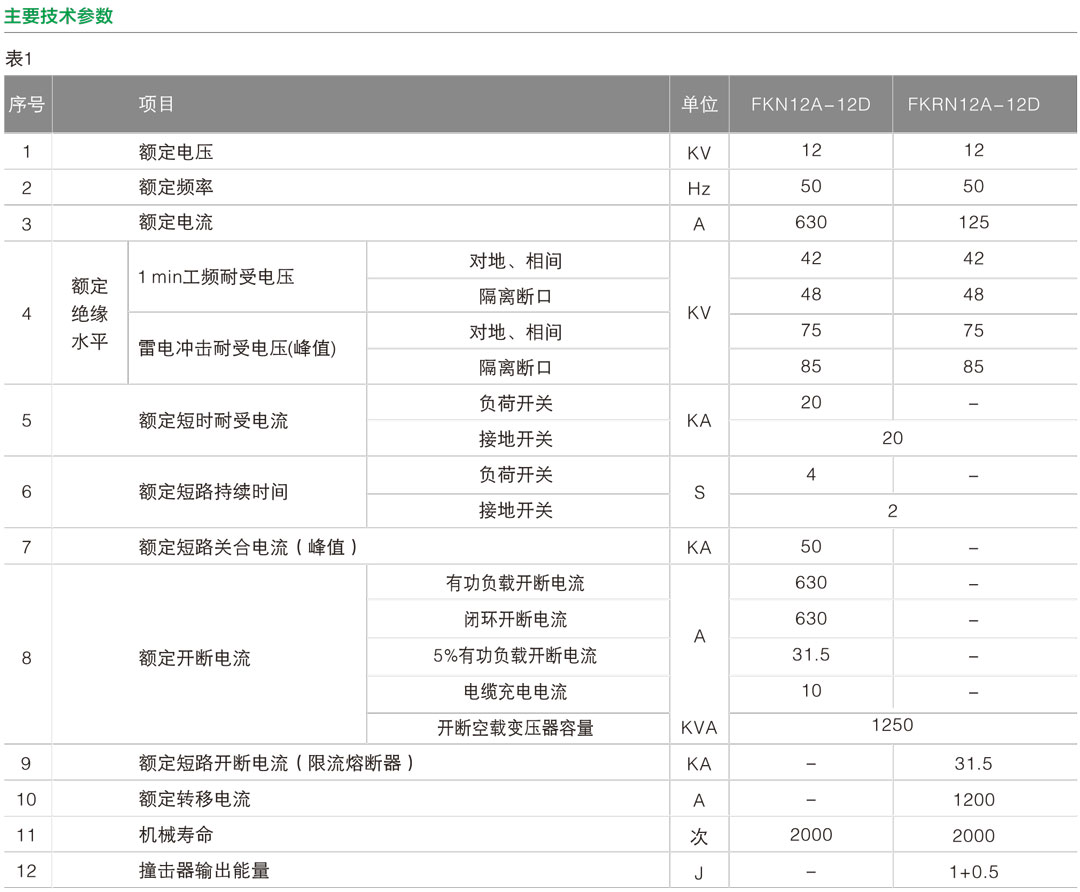Click the 序号 column header

coord(27,104)
